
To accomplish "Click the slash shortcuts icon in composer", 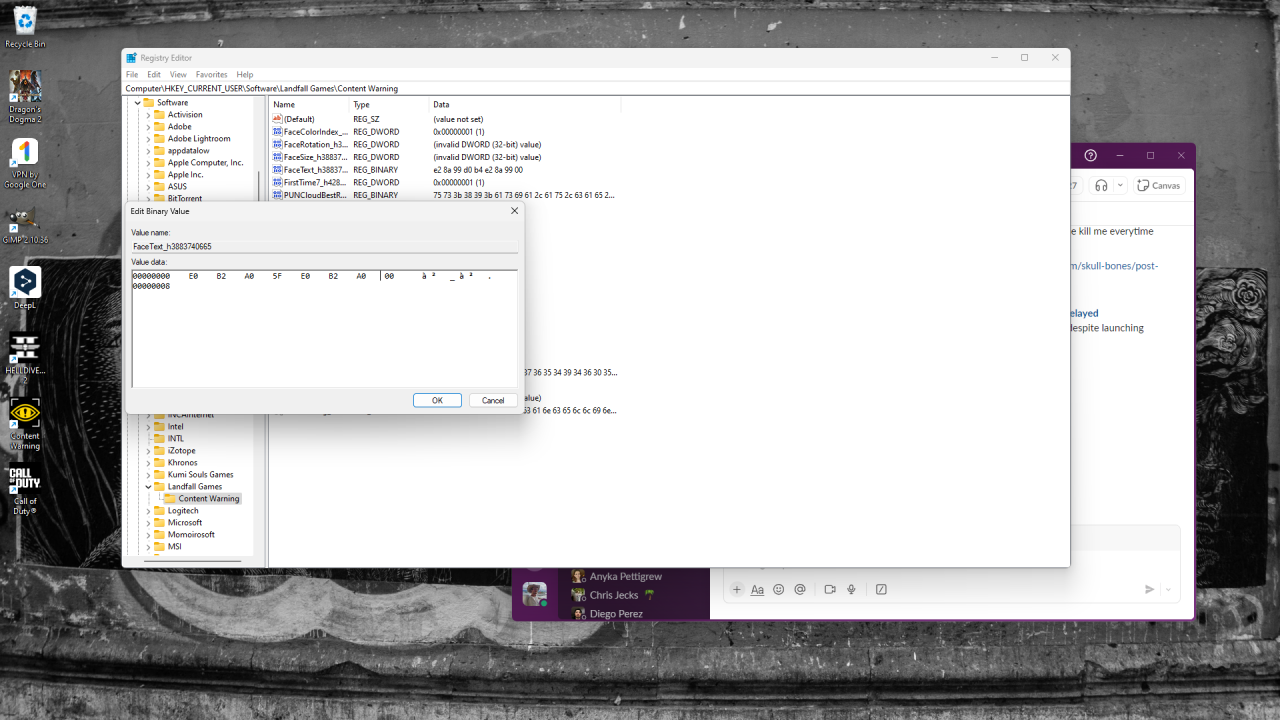I will [x=881, y=590].
